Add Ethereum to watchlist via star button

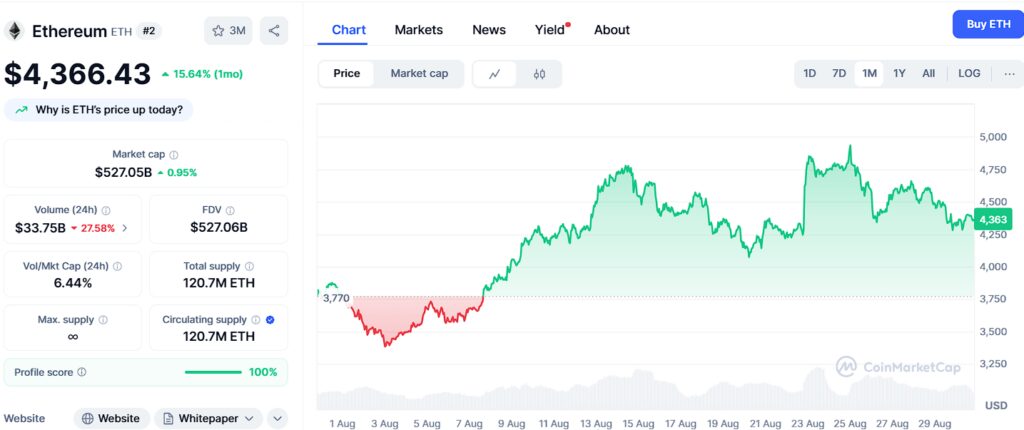pos(228,30)
